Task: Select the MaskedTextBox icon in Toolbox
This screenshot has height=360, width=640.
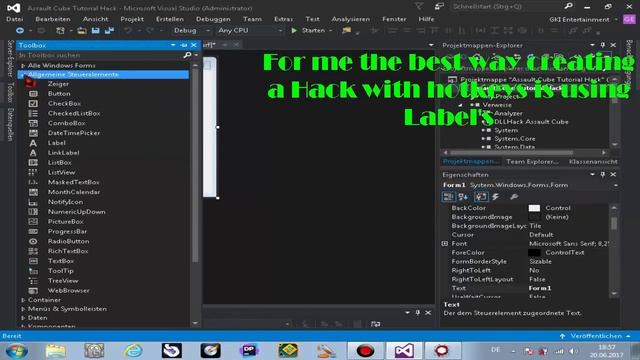Action: click(x=33, y=182)
